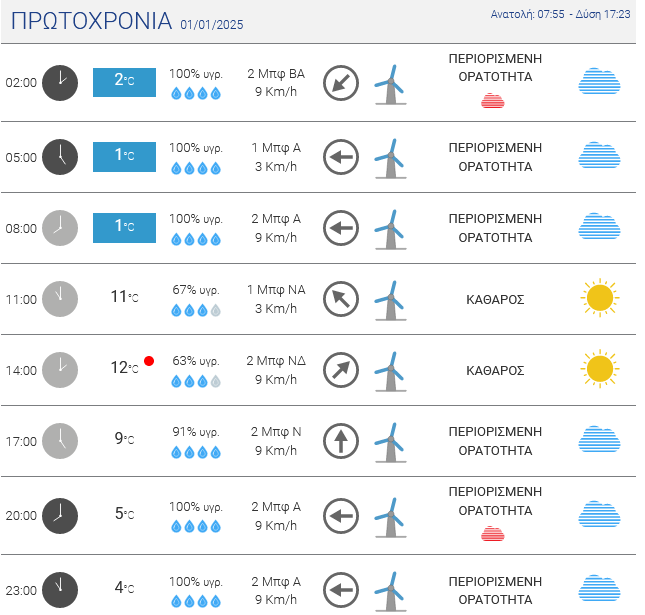Click the humidity droplets at 14:00
This screenshot has width=645, height=615.
tap(195, 381)
